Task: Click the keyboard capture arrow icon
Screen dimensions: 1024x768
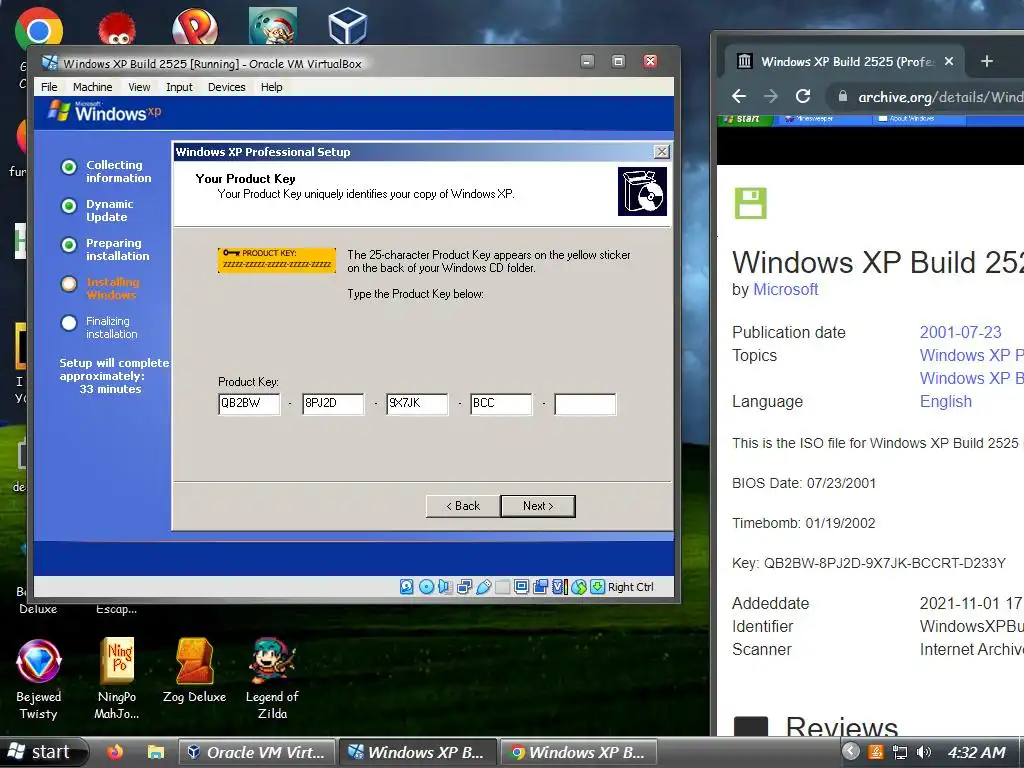Action: click(597, 586)
